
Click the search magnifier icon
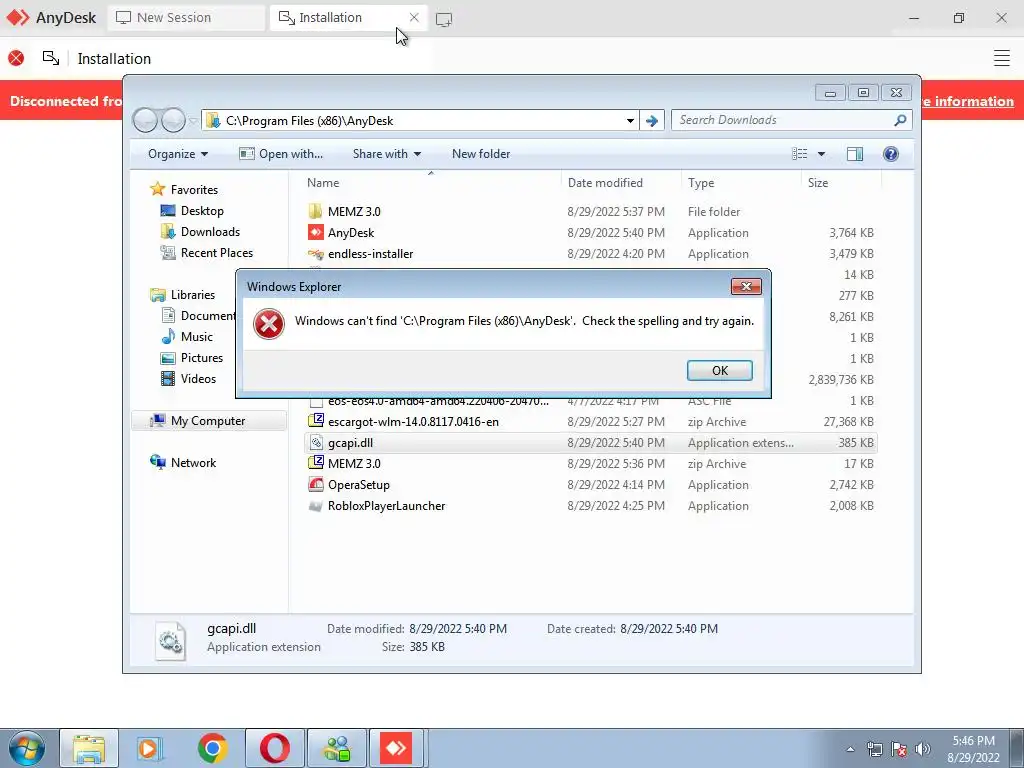pos(900,120)
